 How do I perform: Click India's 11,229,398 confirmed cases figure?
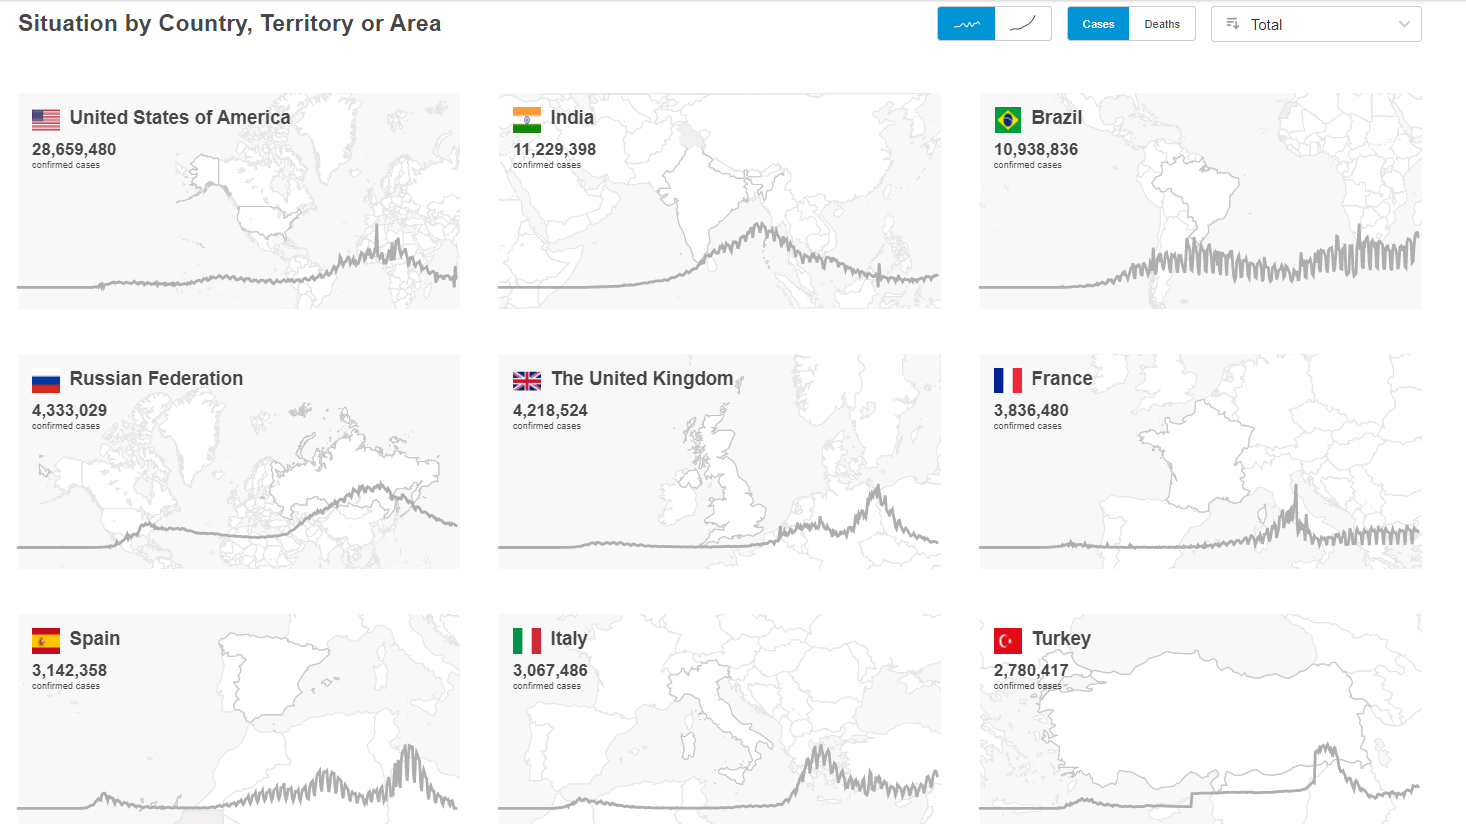click(x=555, y=149)
